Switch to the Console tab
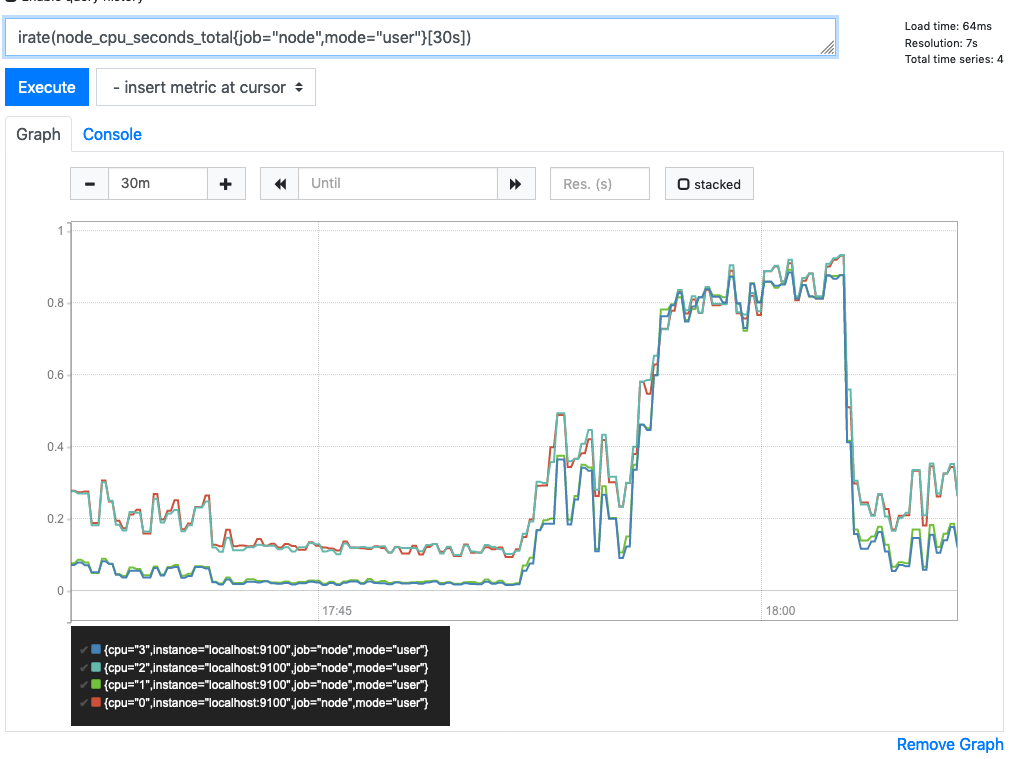Screen dimensions: 1017x759 tap(112, 134)
